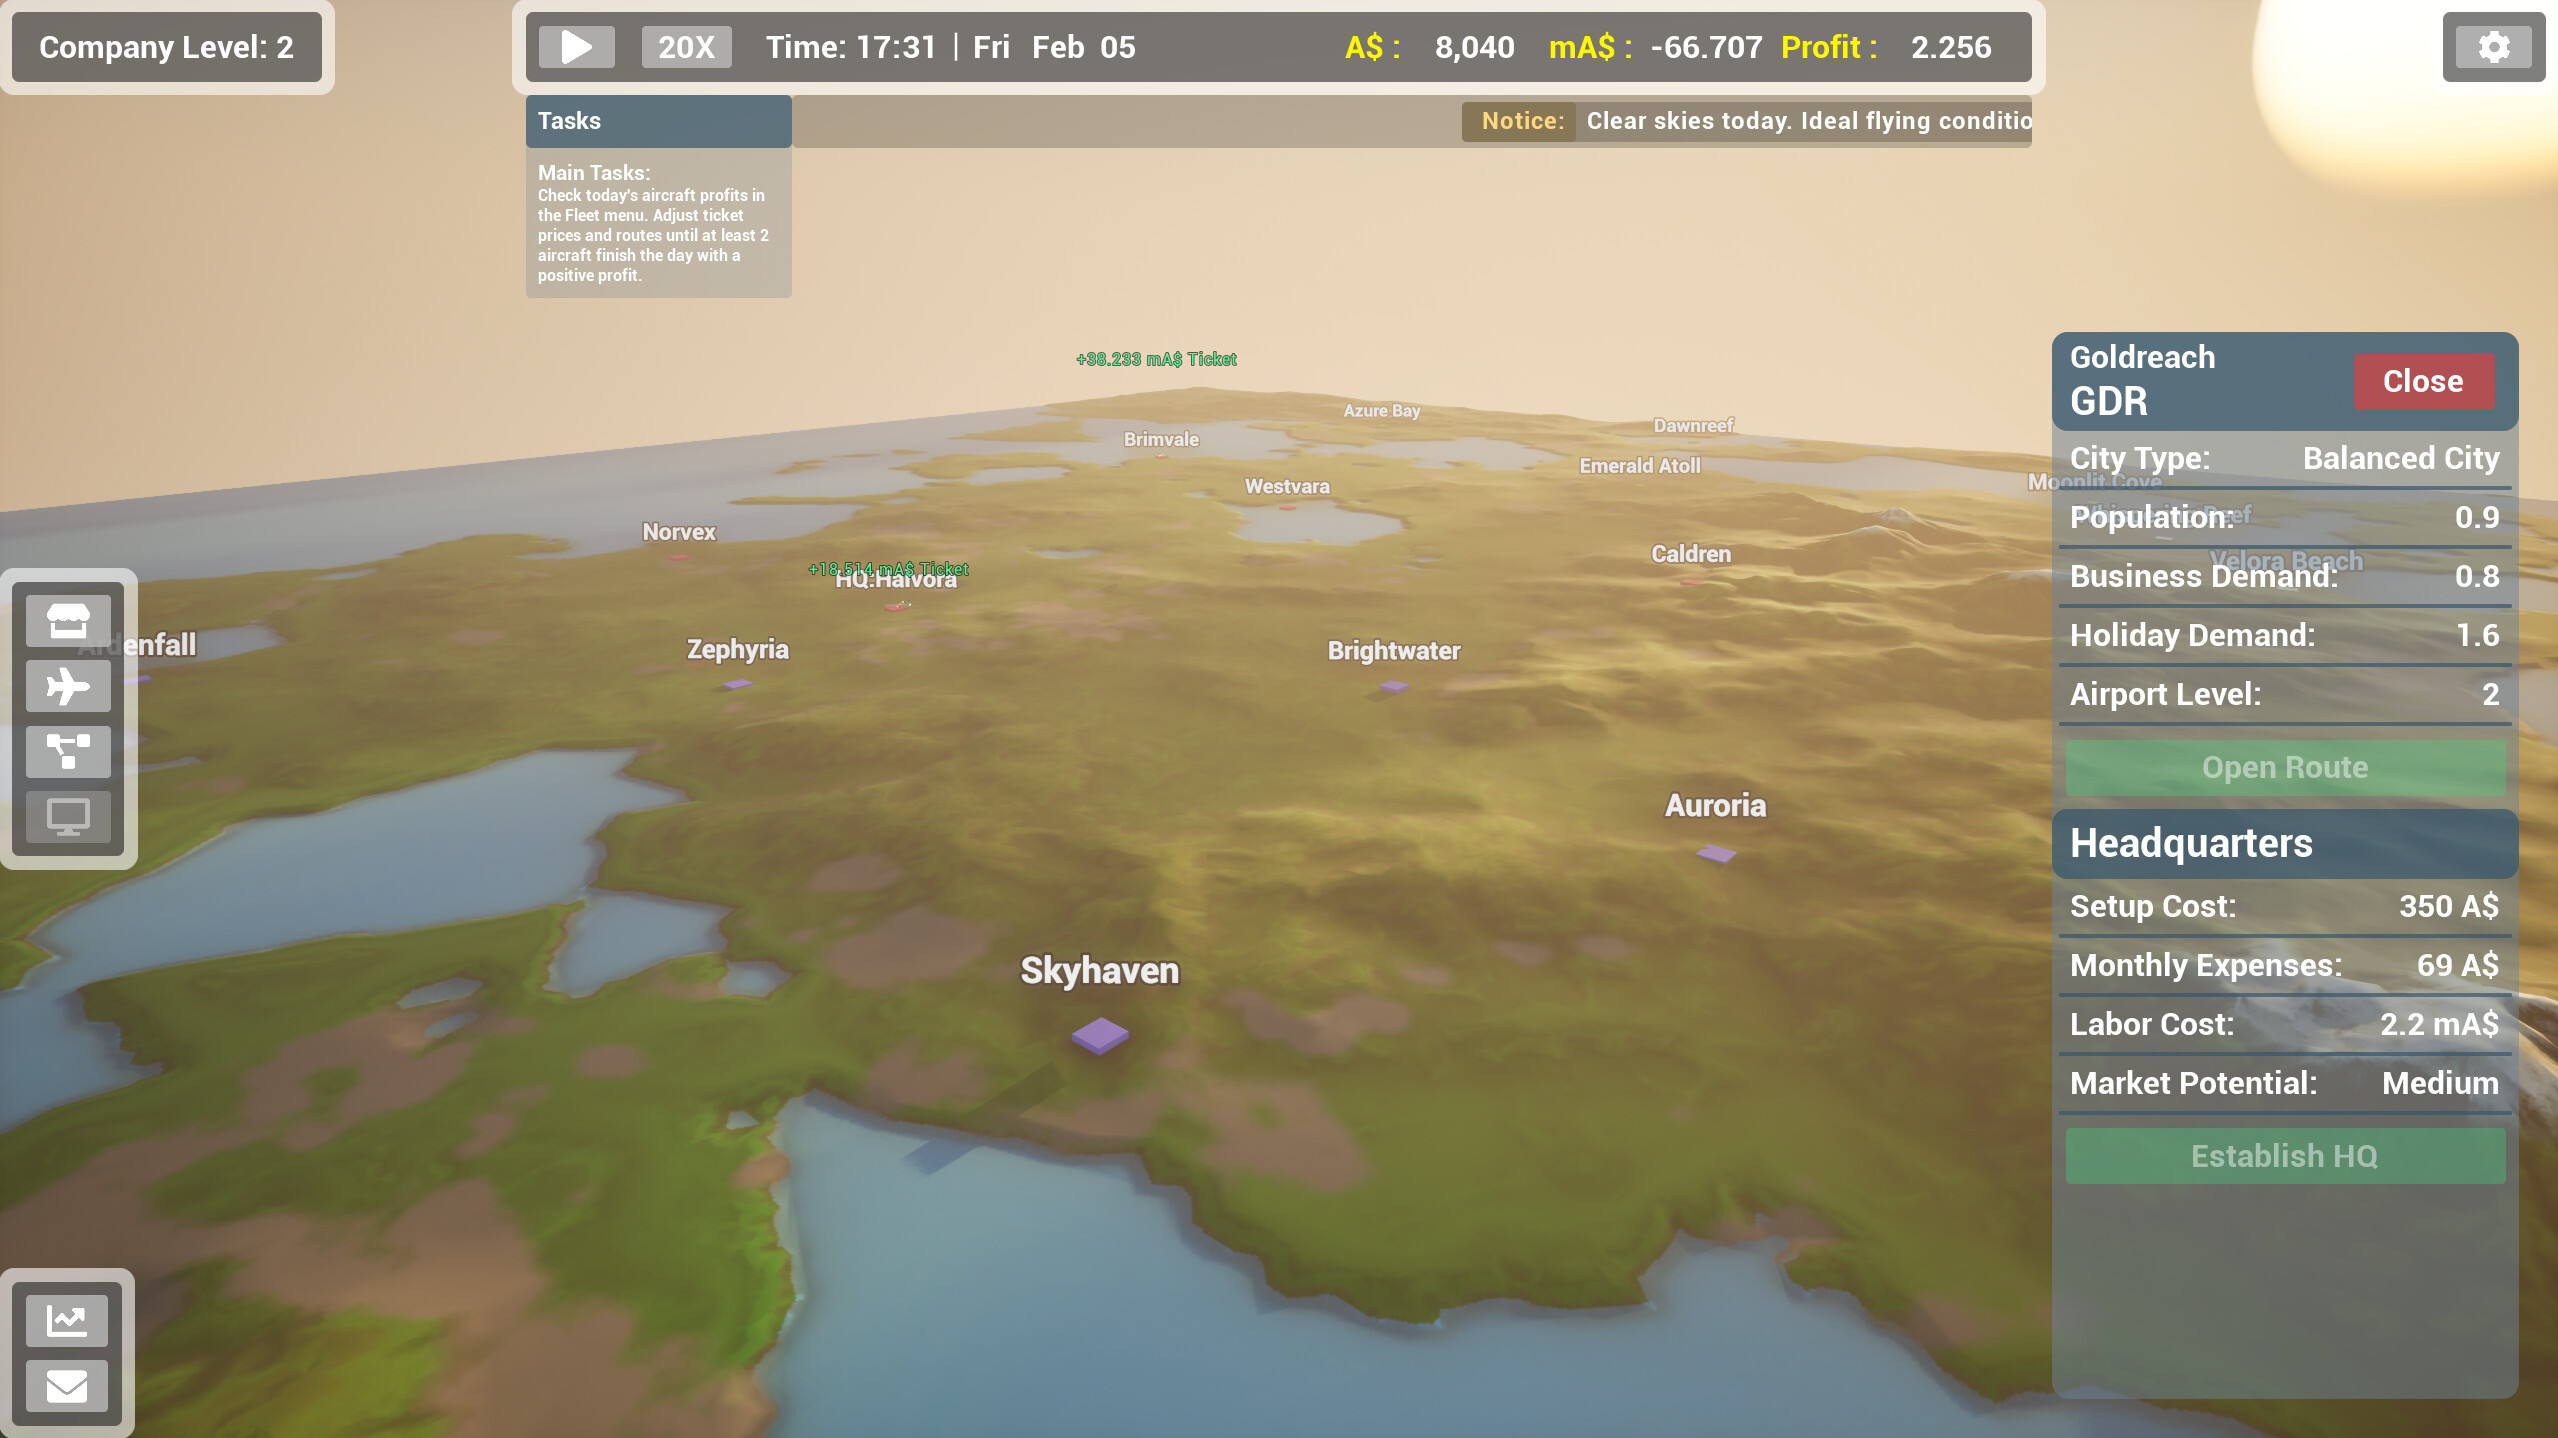Image resolution: width=2558 pixels, height=1438 pixels.
Task: Select the Zephyria city marker
Action: tap(737, 684)
